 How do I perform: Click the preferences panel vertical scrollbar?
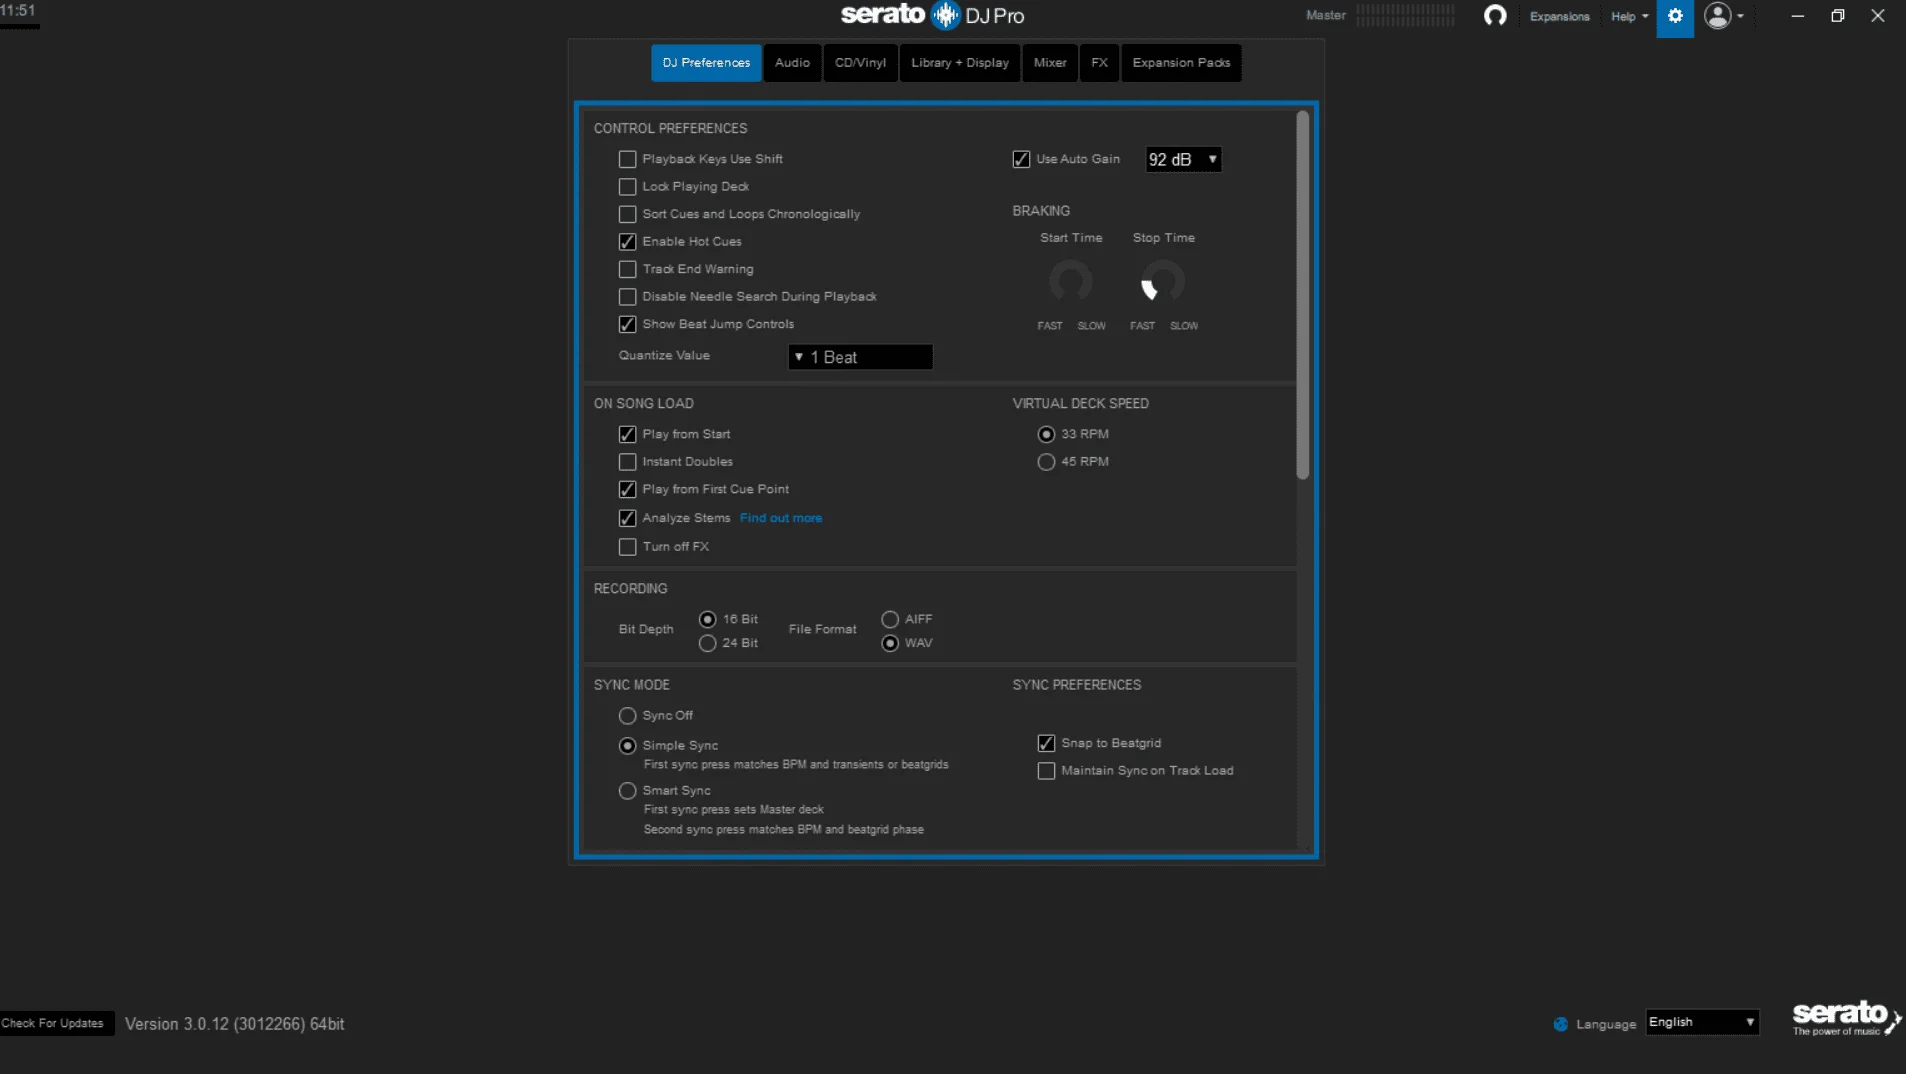[1302, 295]
